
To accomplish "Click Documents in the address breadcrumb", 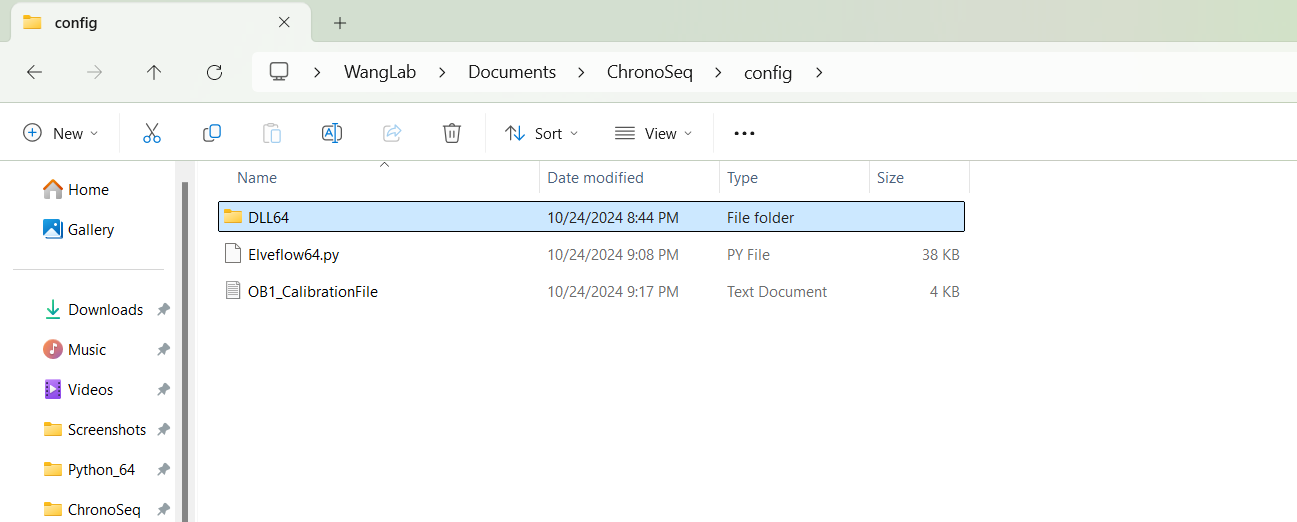I will (x=512, y=72).
